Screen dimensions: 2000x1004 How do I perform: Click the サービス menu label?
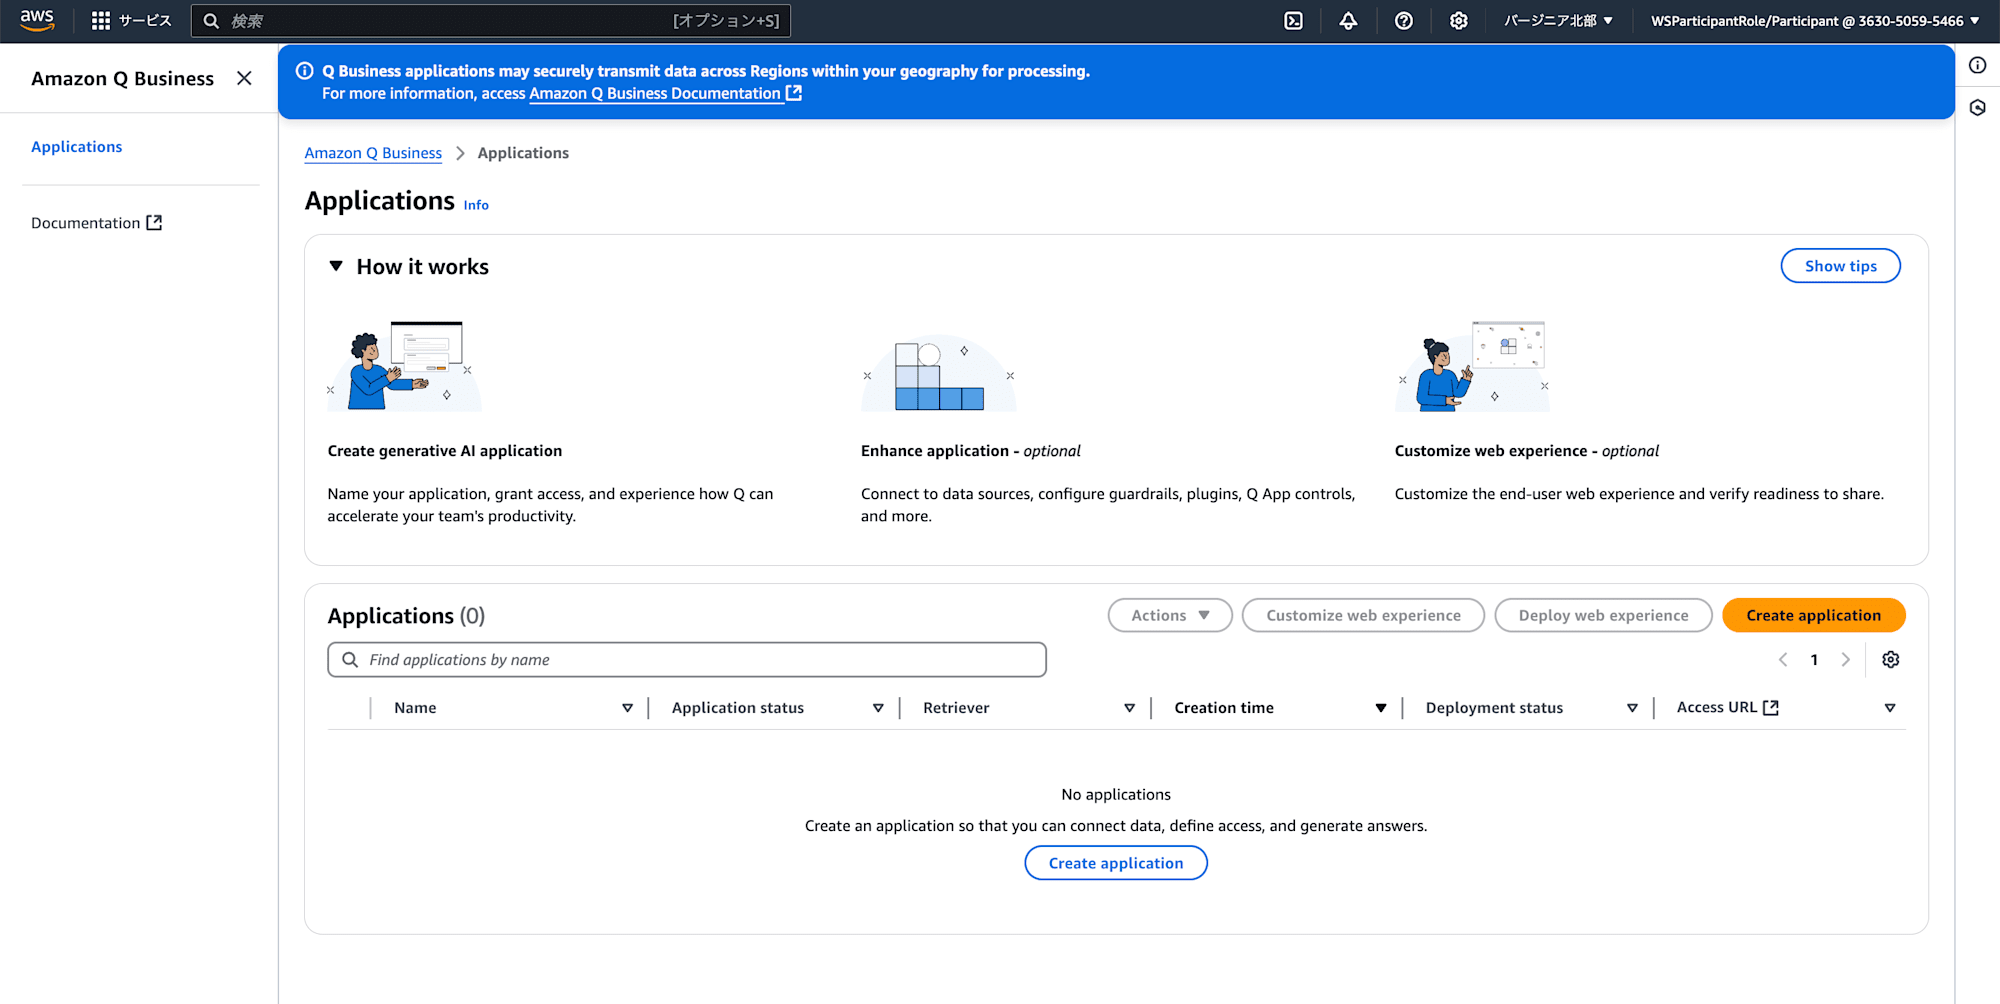click(145, 20)
